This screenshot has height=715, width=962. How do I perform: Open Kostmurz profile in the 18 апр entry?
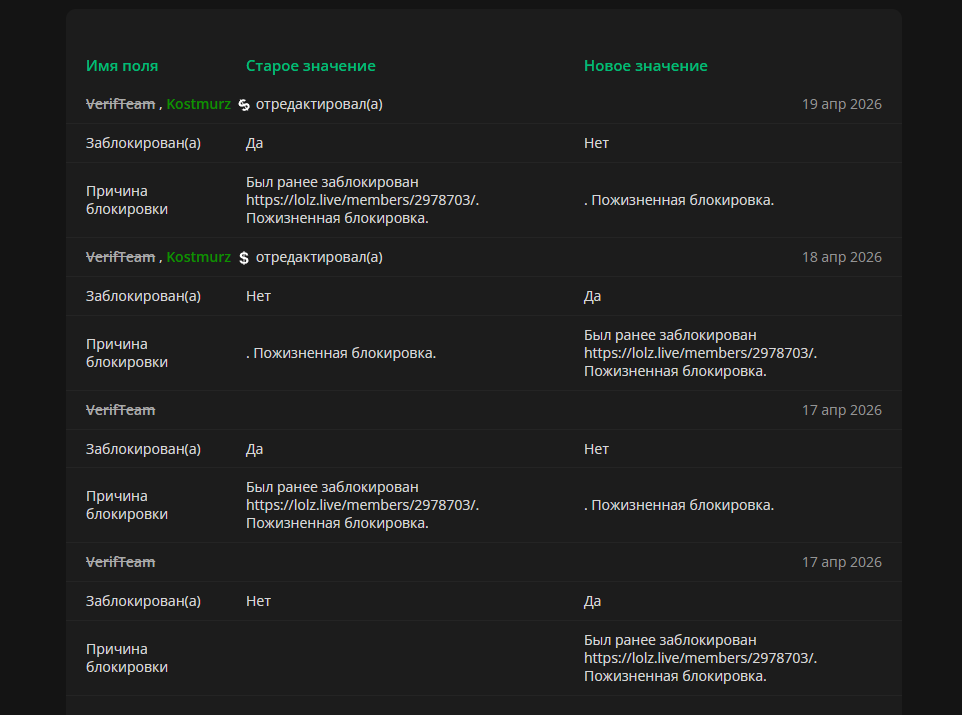click(x=198, y=257)
